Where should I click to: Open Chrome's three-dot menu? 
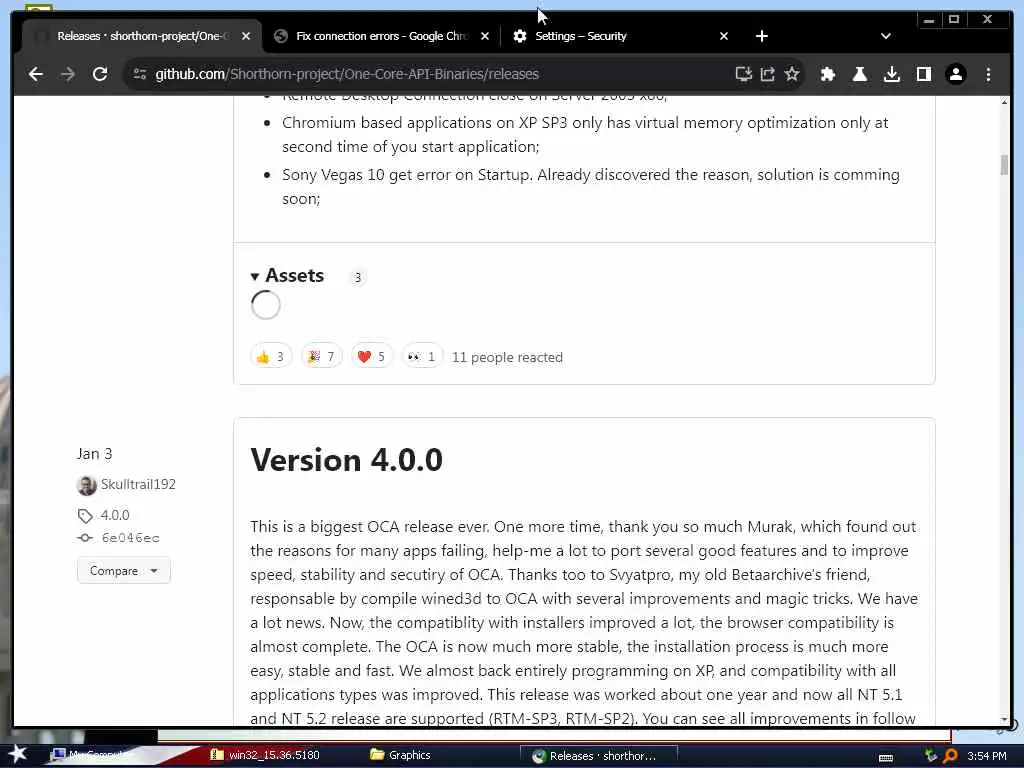(x=988, y=74)
